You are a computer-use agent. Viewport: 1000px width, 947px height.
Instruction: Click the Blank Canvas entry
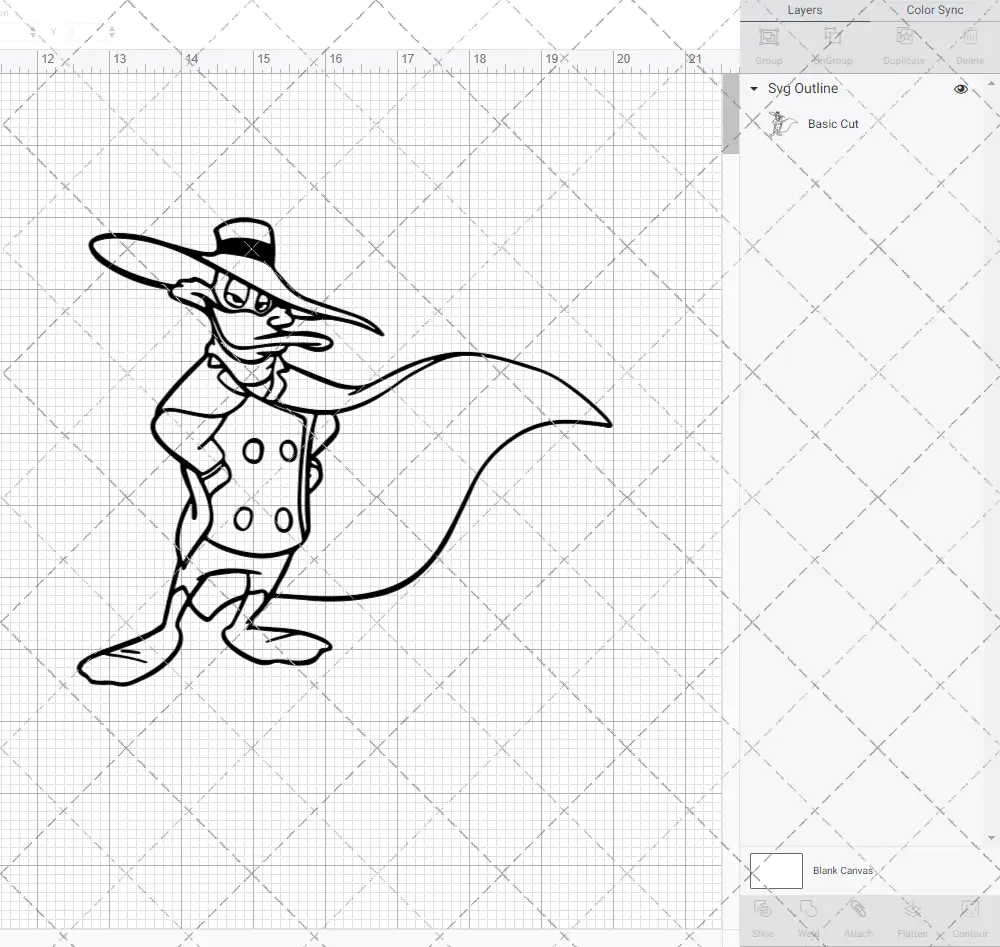point(843,870)
